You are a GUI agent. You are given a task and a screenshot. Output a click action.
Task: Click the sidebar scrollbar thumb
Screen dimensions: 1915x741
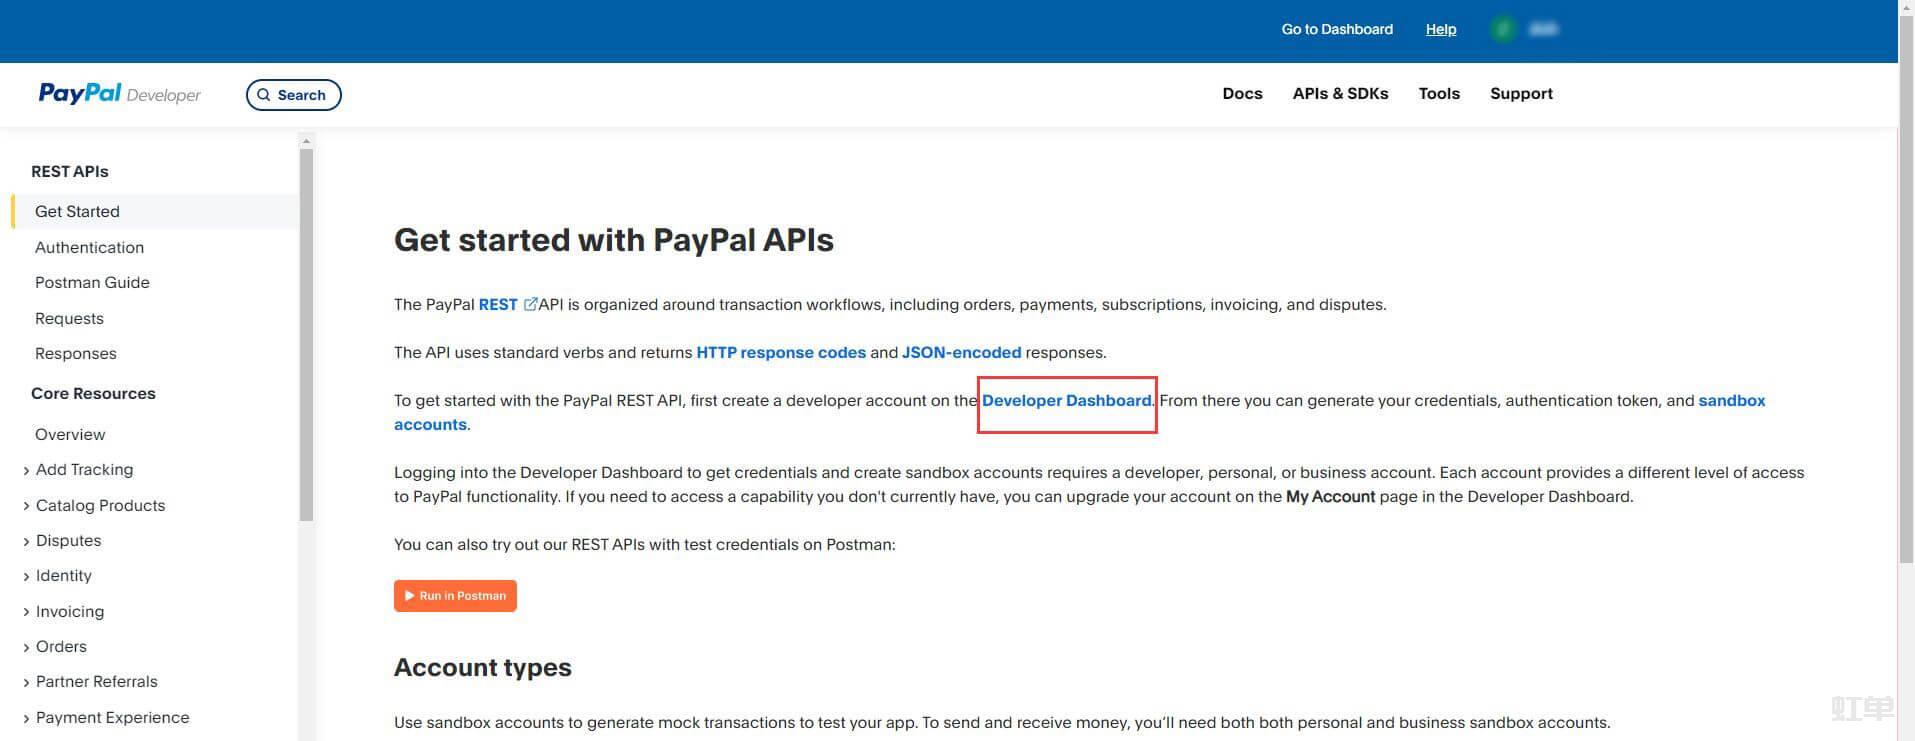click(306, 335)
